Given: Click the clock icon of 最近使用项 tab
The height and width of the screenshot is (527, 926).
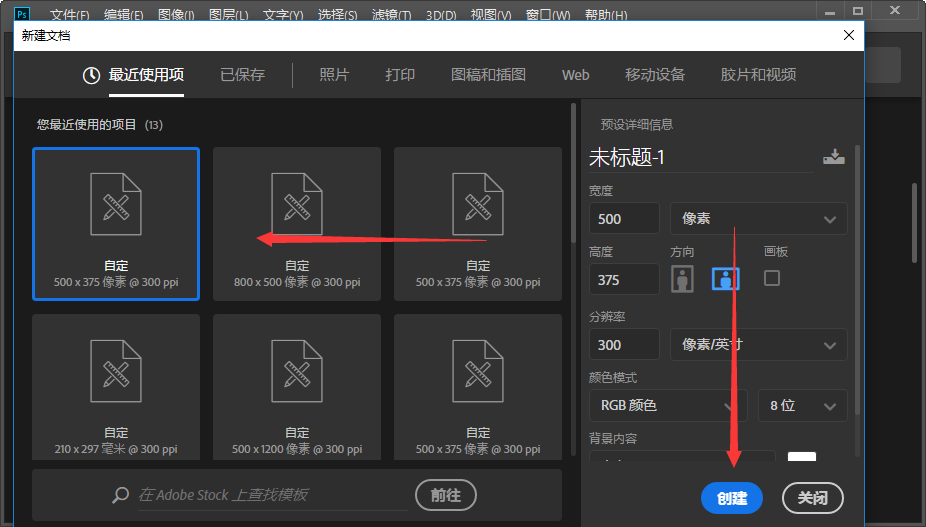Looking at the screenshot, I should 91,75.
